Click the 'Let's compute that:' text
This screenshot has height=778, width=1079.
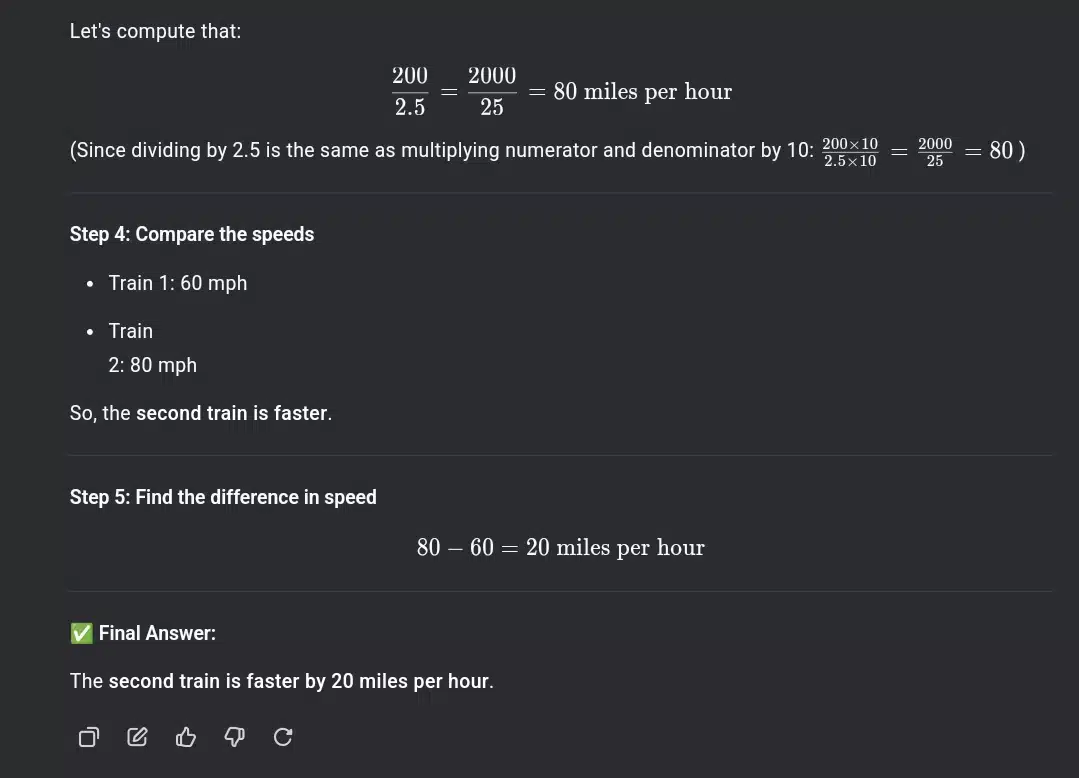(156, 31)
